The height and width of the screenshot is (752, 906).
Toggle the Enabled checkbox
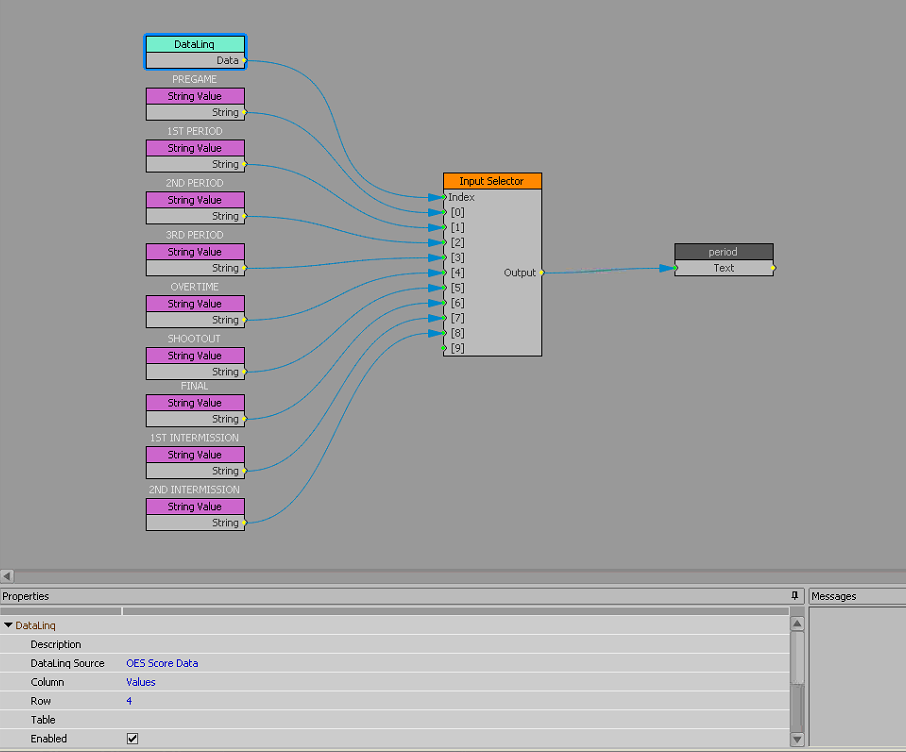click(x=132, y=739)
